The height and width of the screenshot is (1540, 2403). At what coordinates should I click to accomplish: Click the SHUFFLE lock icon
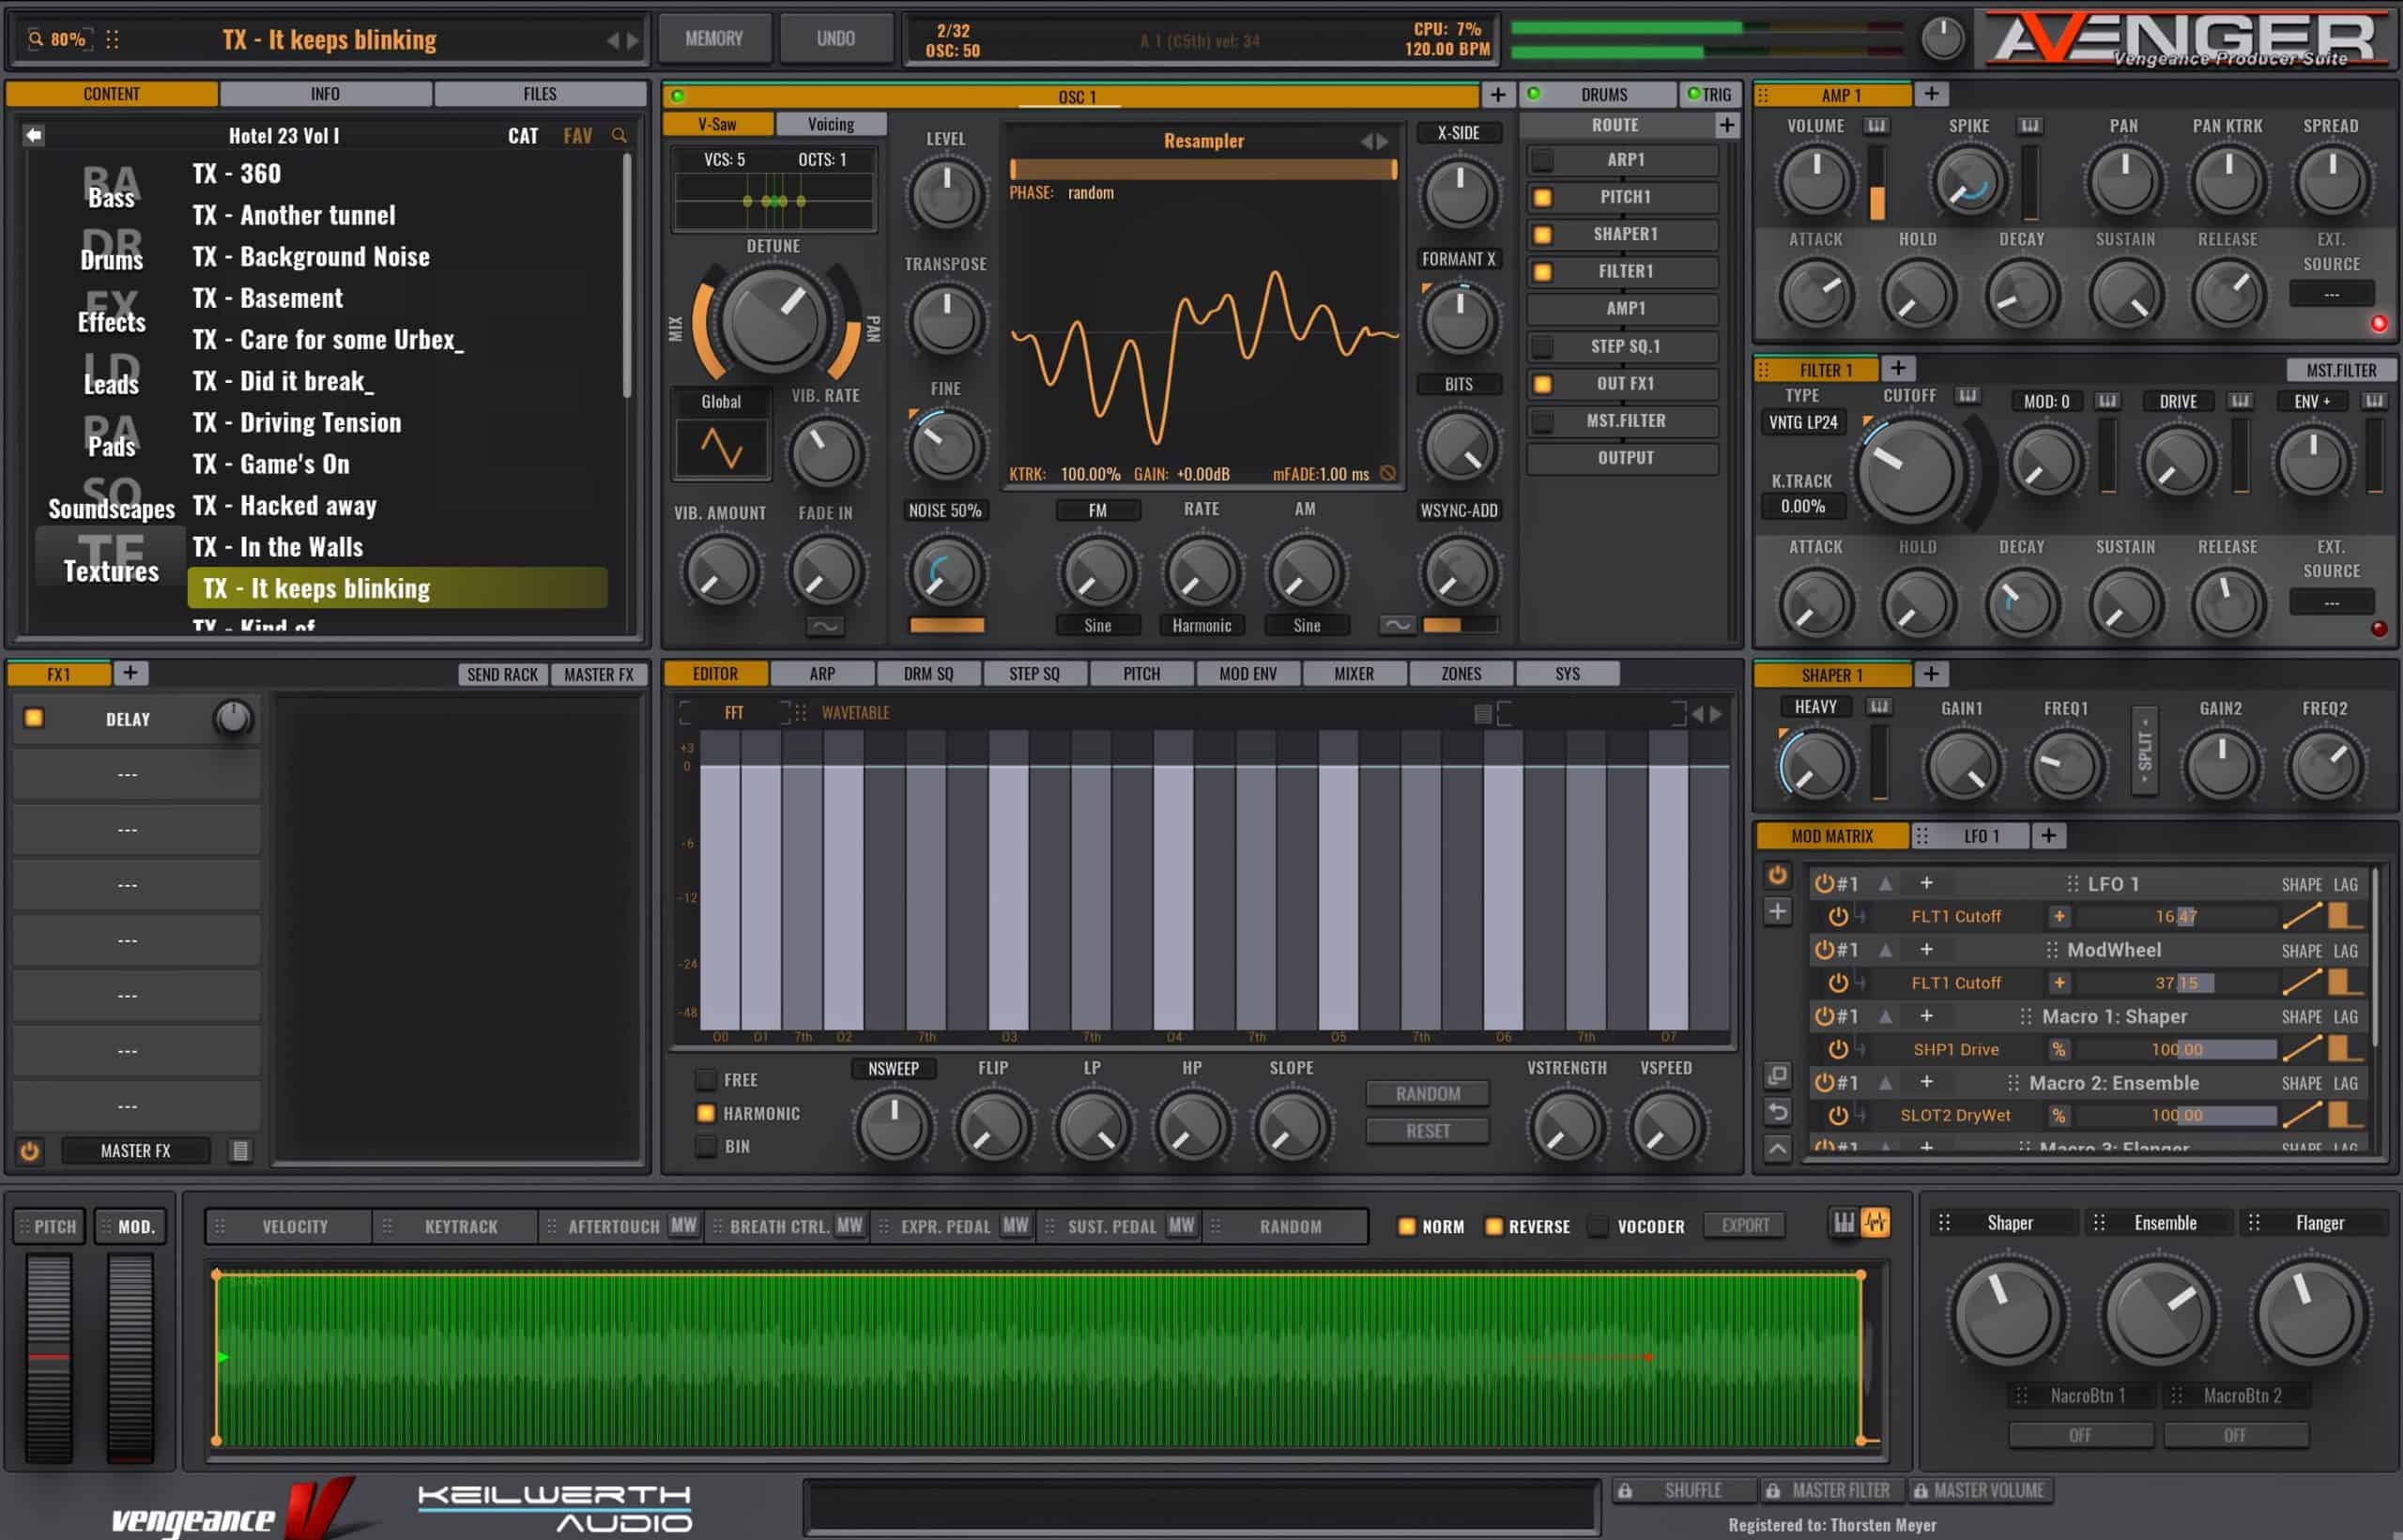pyautogui.click(x=1626, y=1491)
